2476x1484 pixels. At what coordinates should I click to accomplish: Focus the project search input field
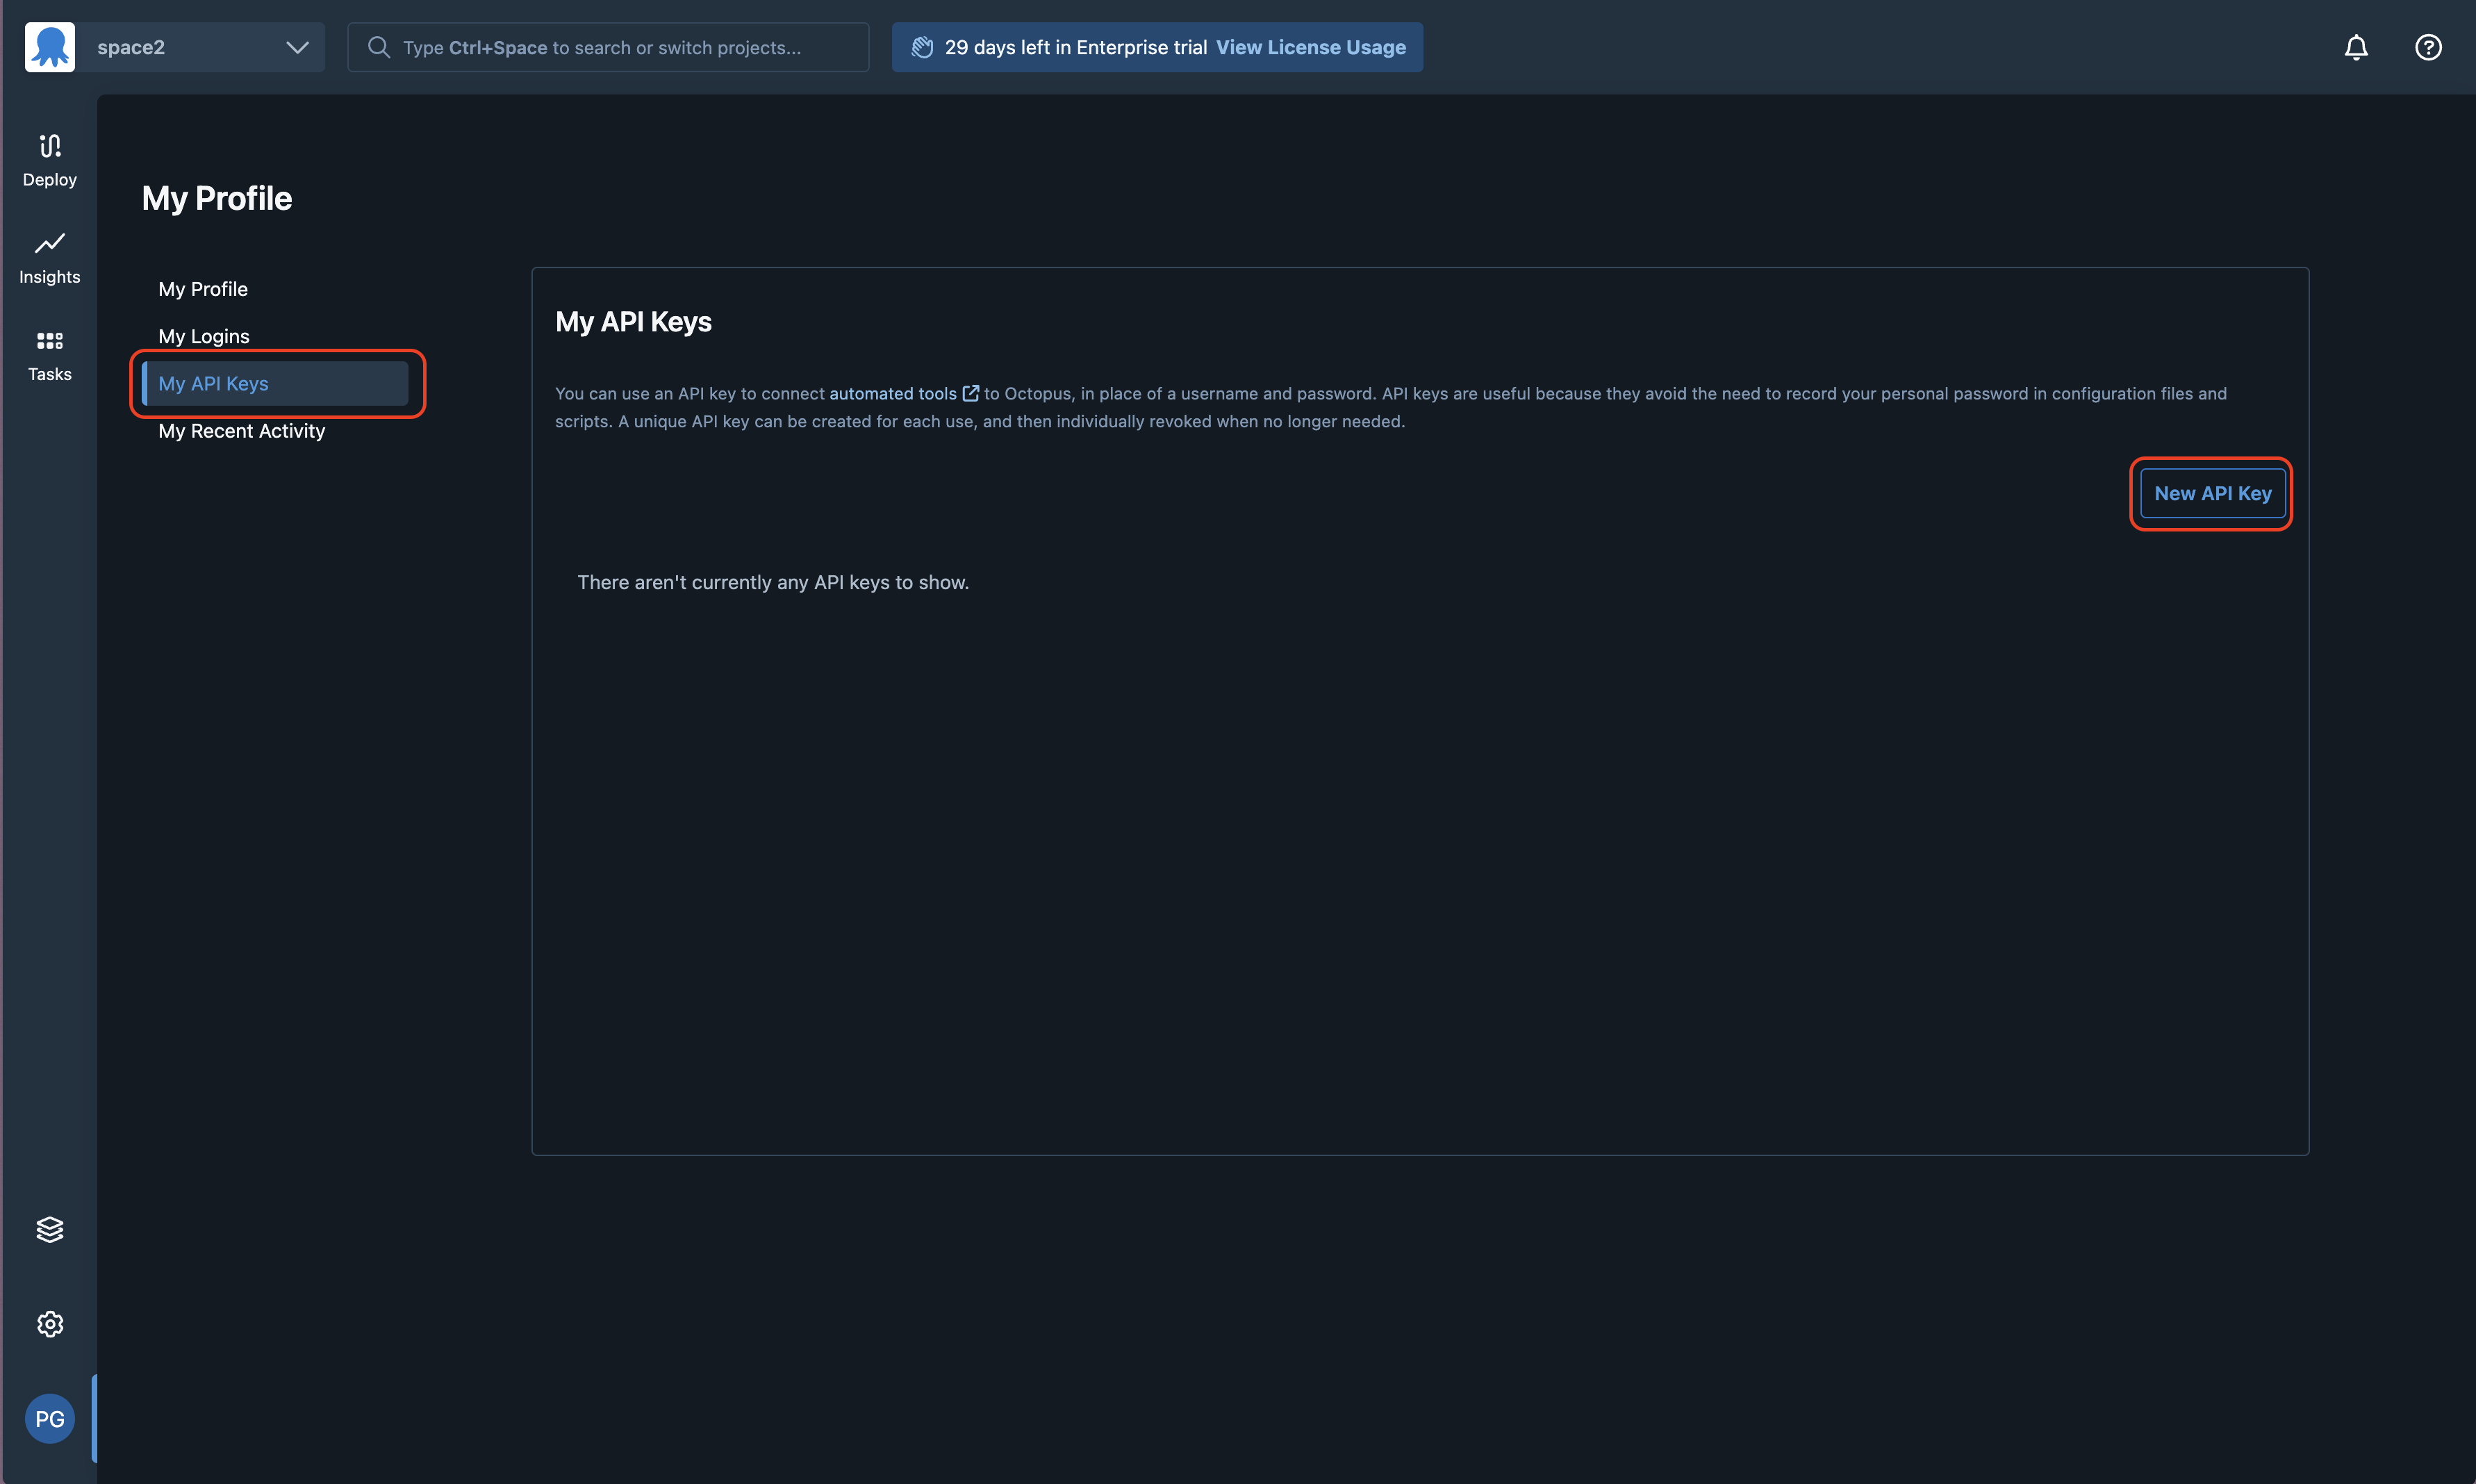[620, 47]
